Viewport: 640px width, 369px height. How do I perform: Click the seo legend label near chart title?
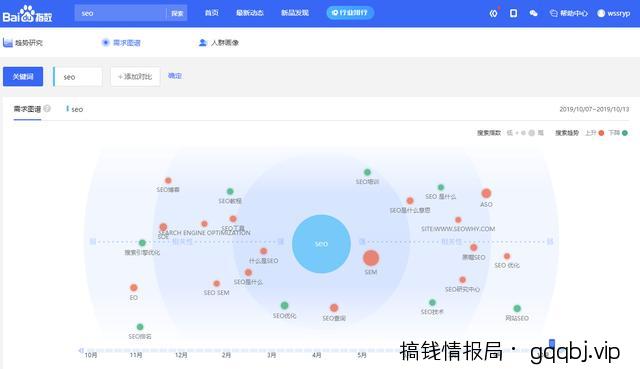75,109
